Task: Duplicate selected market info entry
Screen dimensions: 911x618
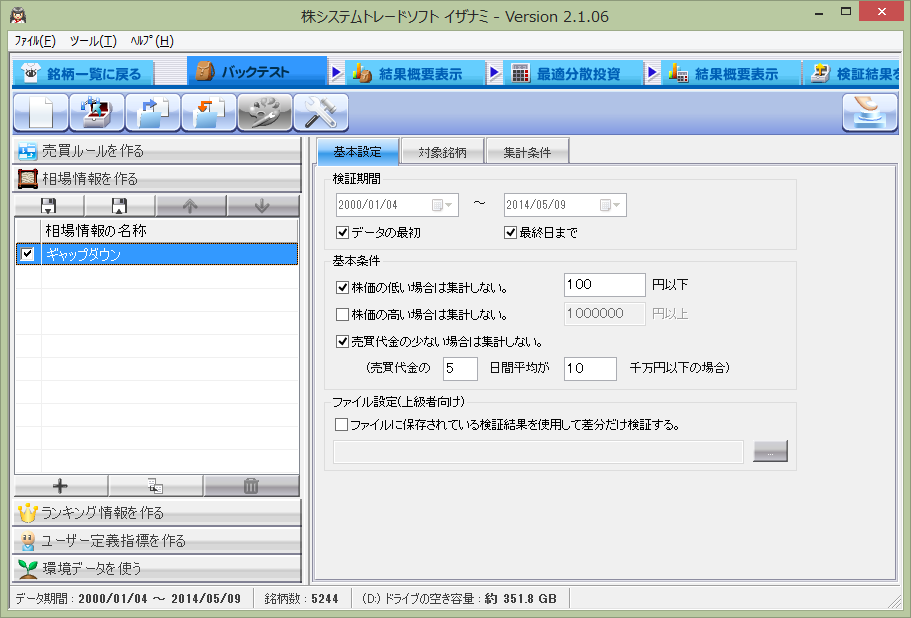Action: [155, 486]
